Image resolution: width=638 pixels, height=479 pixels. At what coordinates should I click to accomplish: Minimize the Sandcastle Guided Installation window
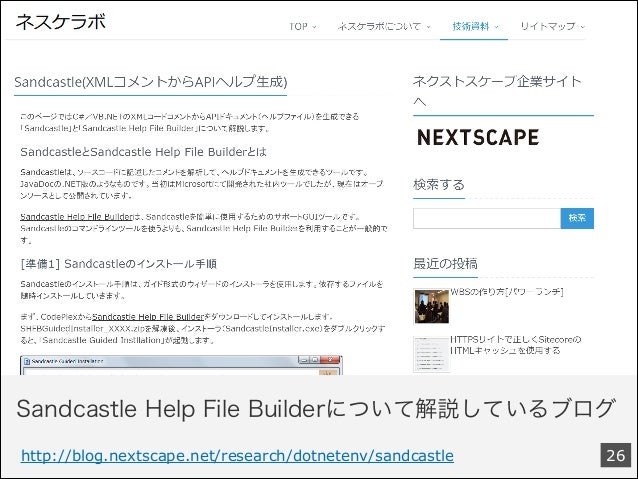tap(304, 360)
